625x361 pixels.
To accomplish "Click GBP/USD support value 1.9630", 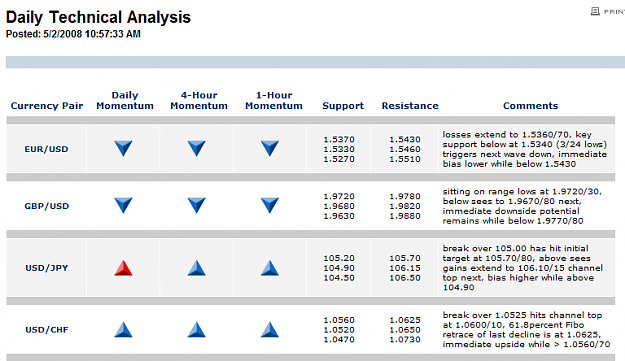I will pyautogui.click(x=339, y=216).
